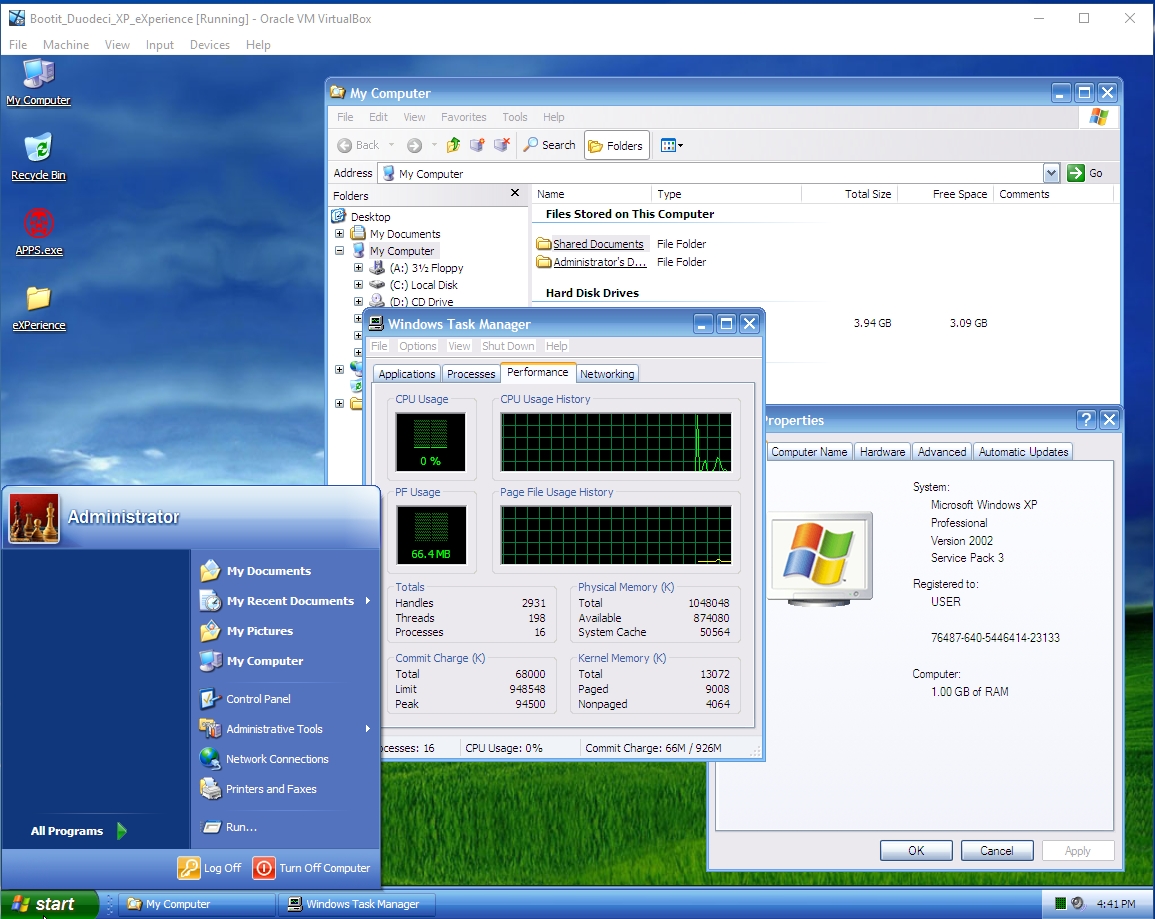Open the VirtualBox Devices menu
1155x919 pixels.
coord(210,45)
